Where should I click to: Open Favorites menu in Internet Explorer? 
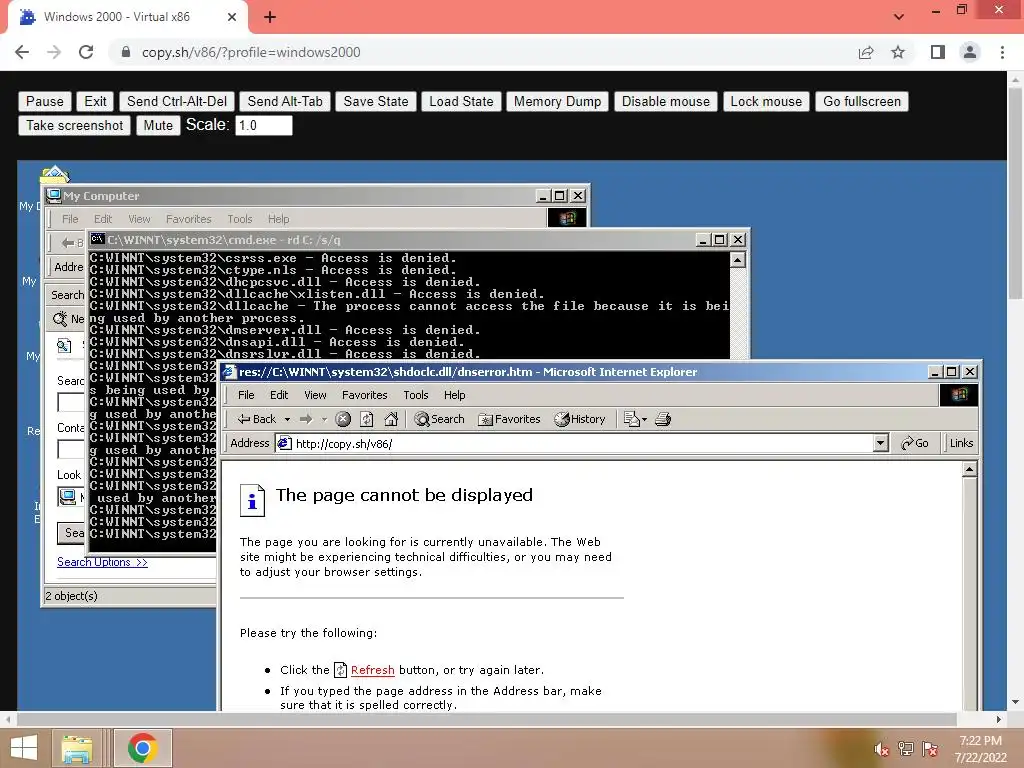click(364, 395)
